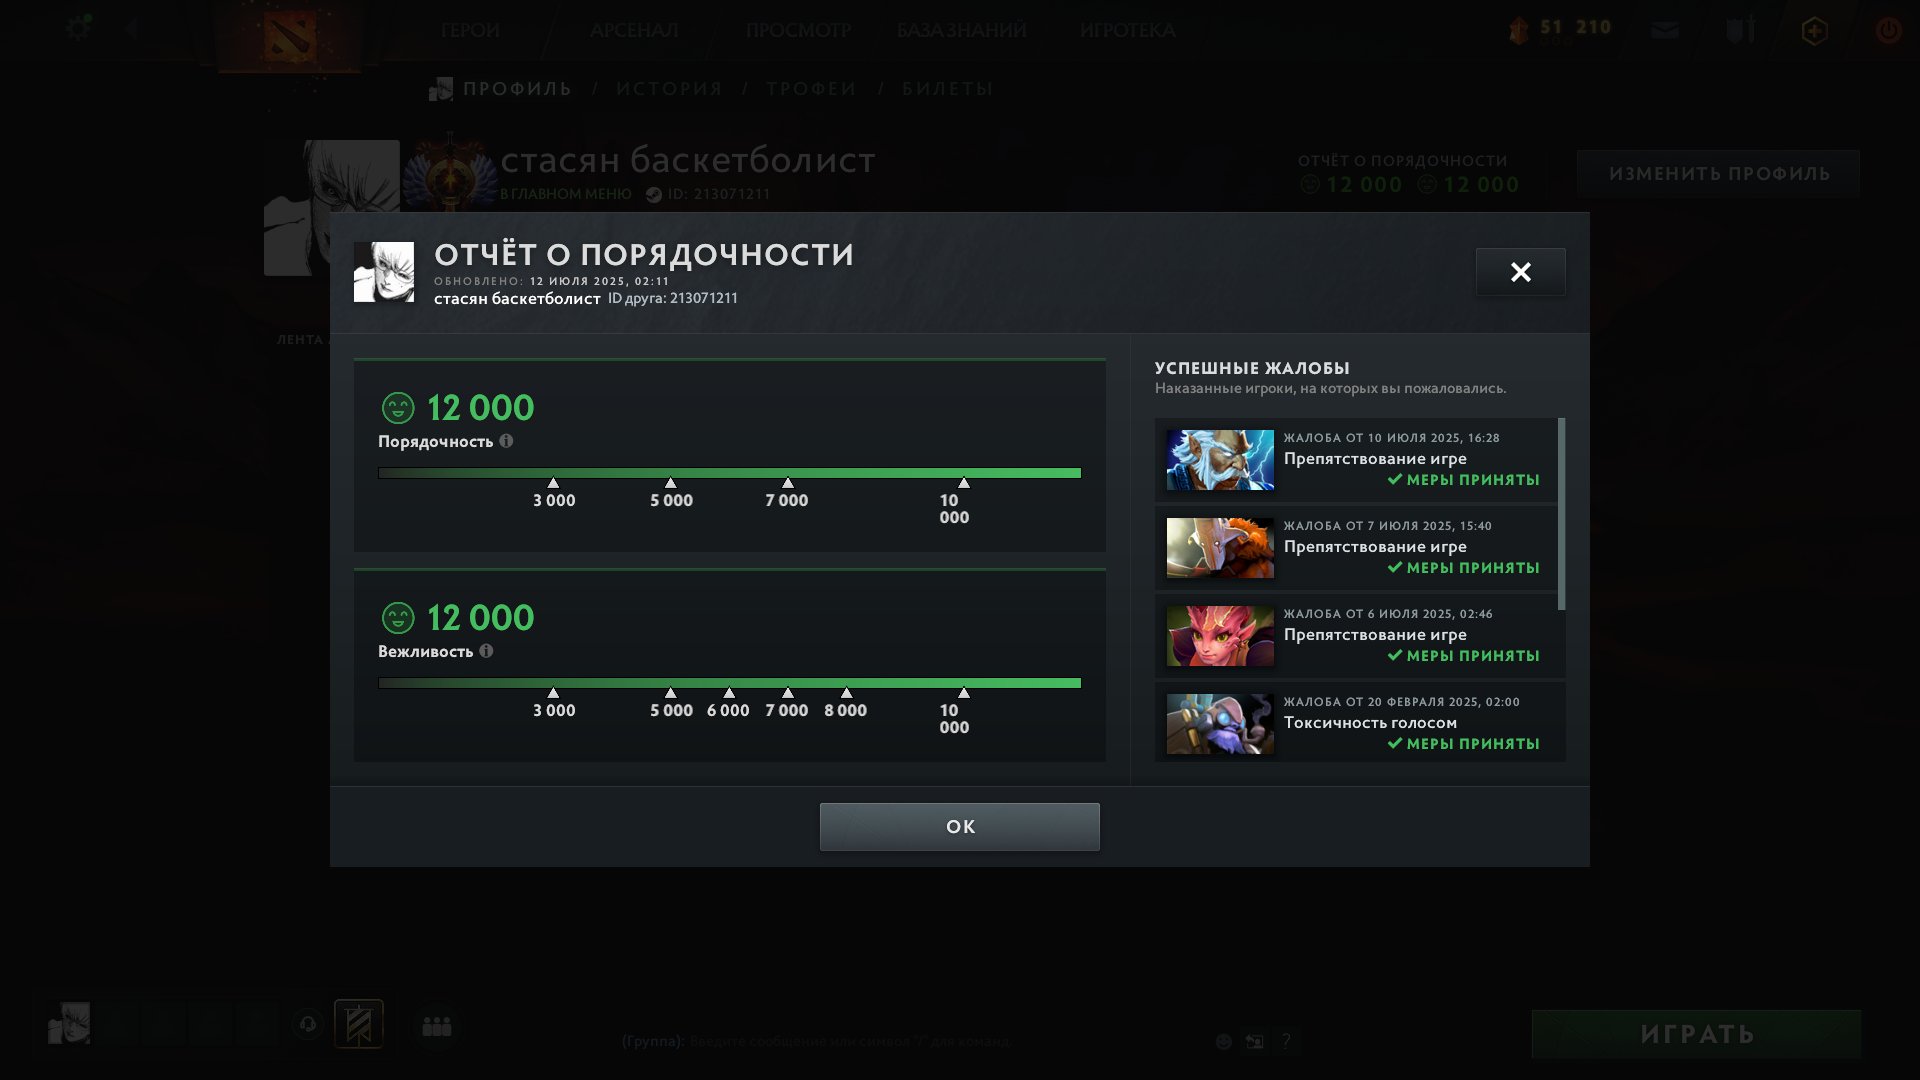Click the green smiley icon above Вежливость

pyautogui.click(x=398, y=618)
